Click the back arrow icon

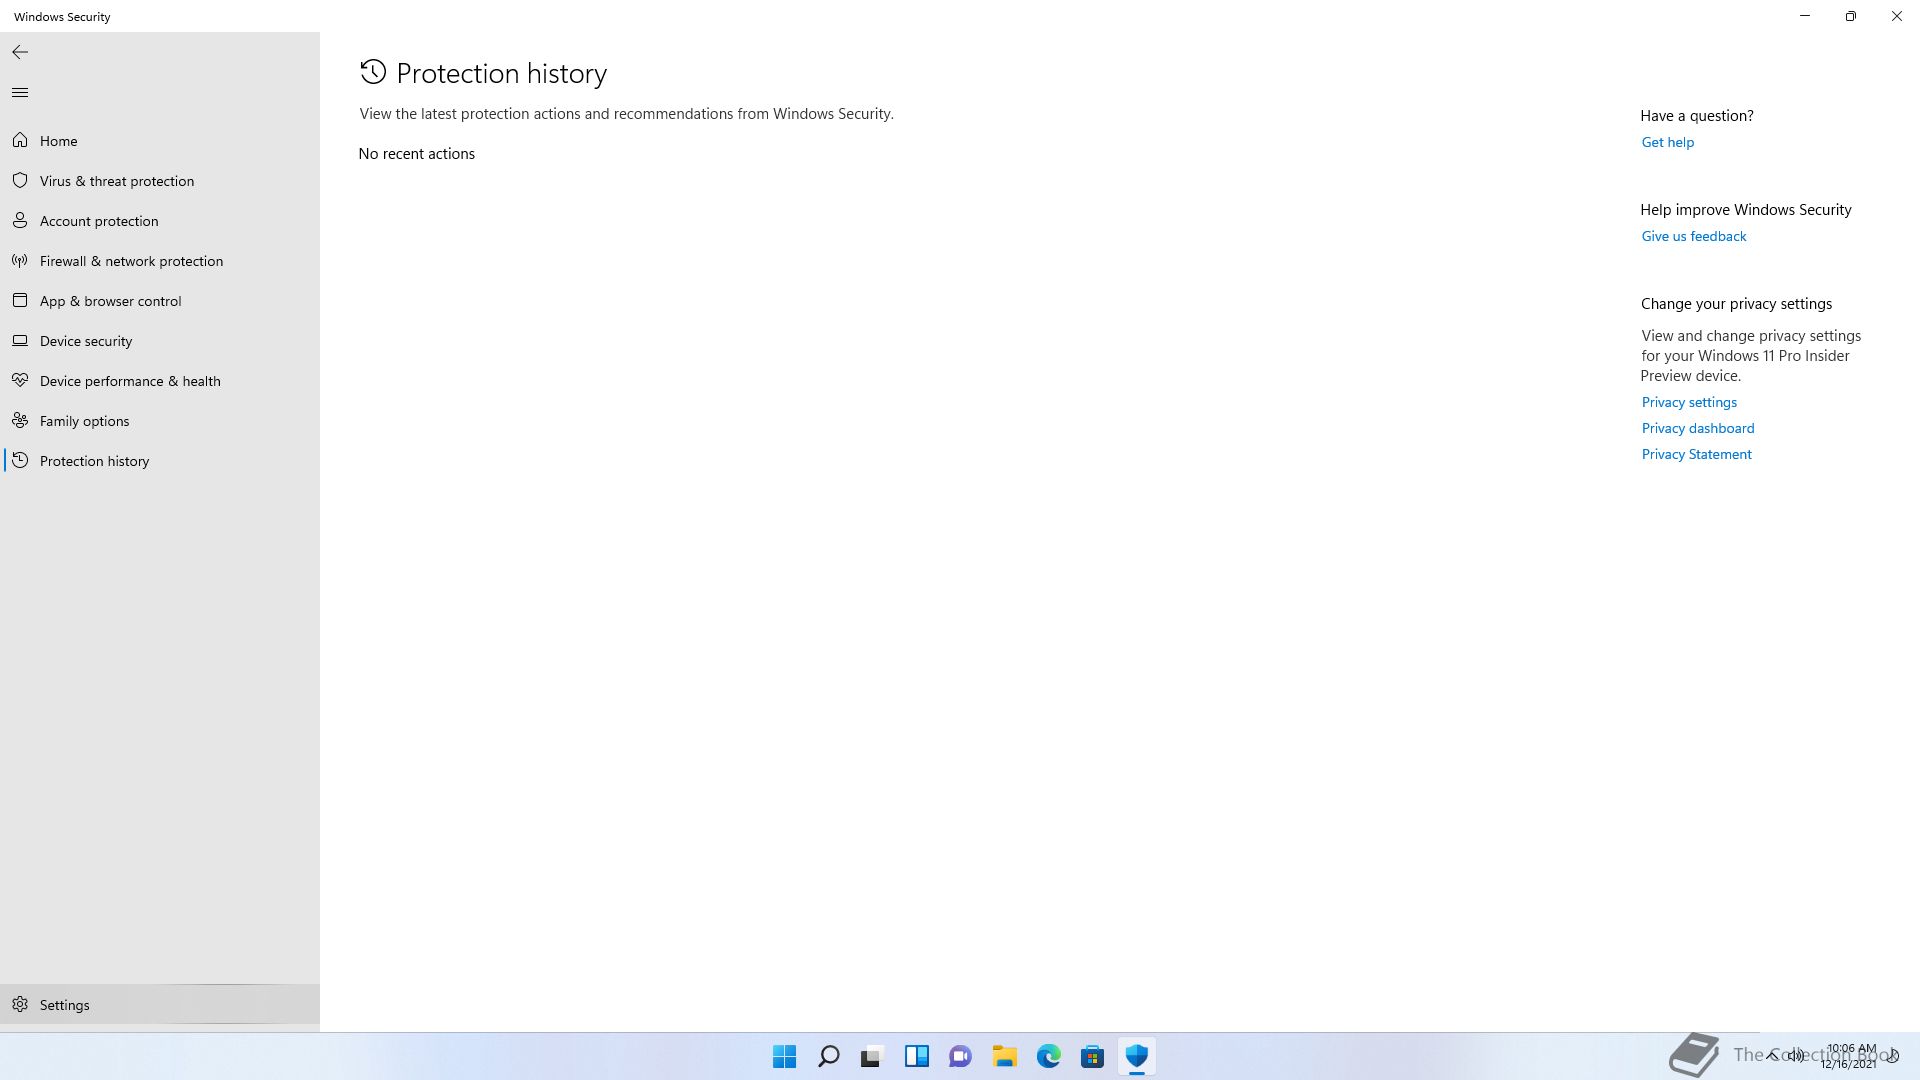coord(20,52)
